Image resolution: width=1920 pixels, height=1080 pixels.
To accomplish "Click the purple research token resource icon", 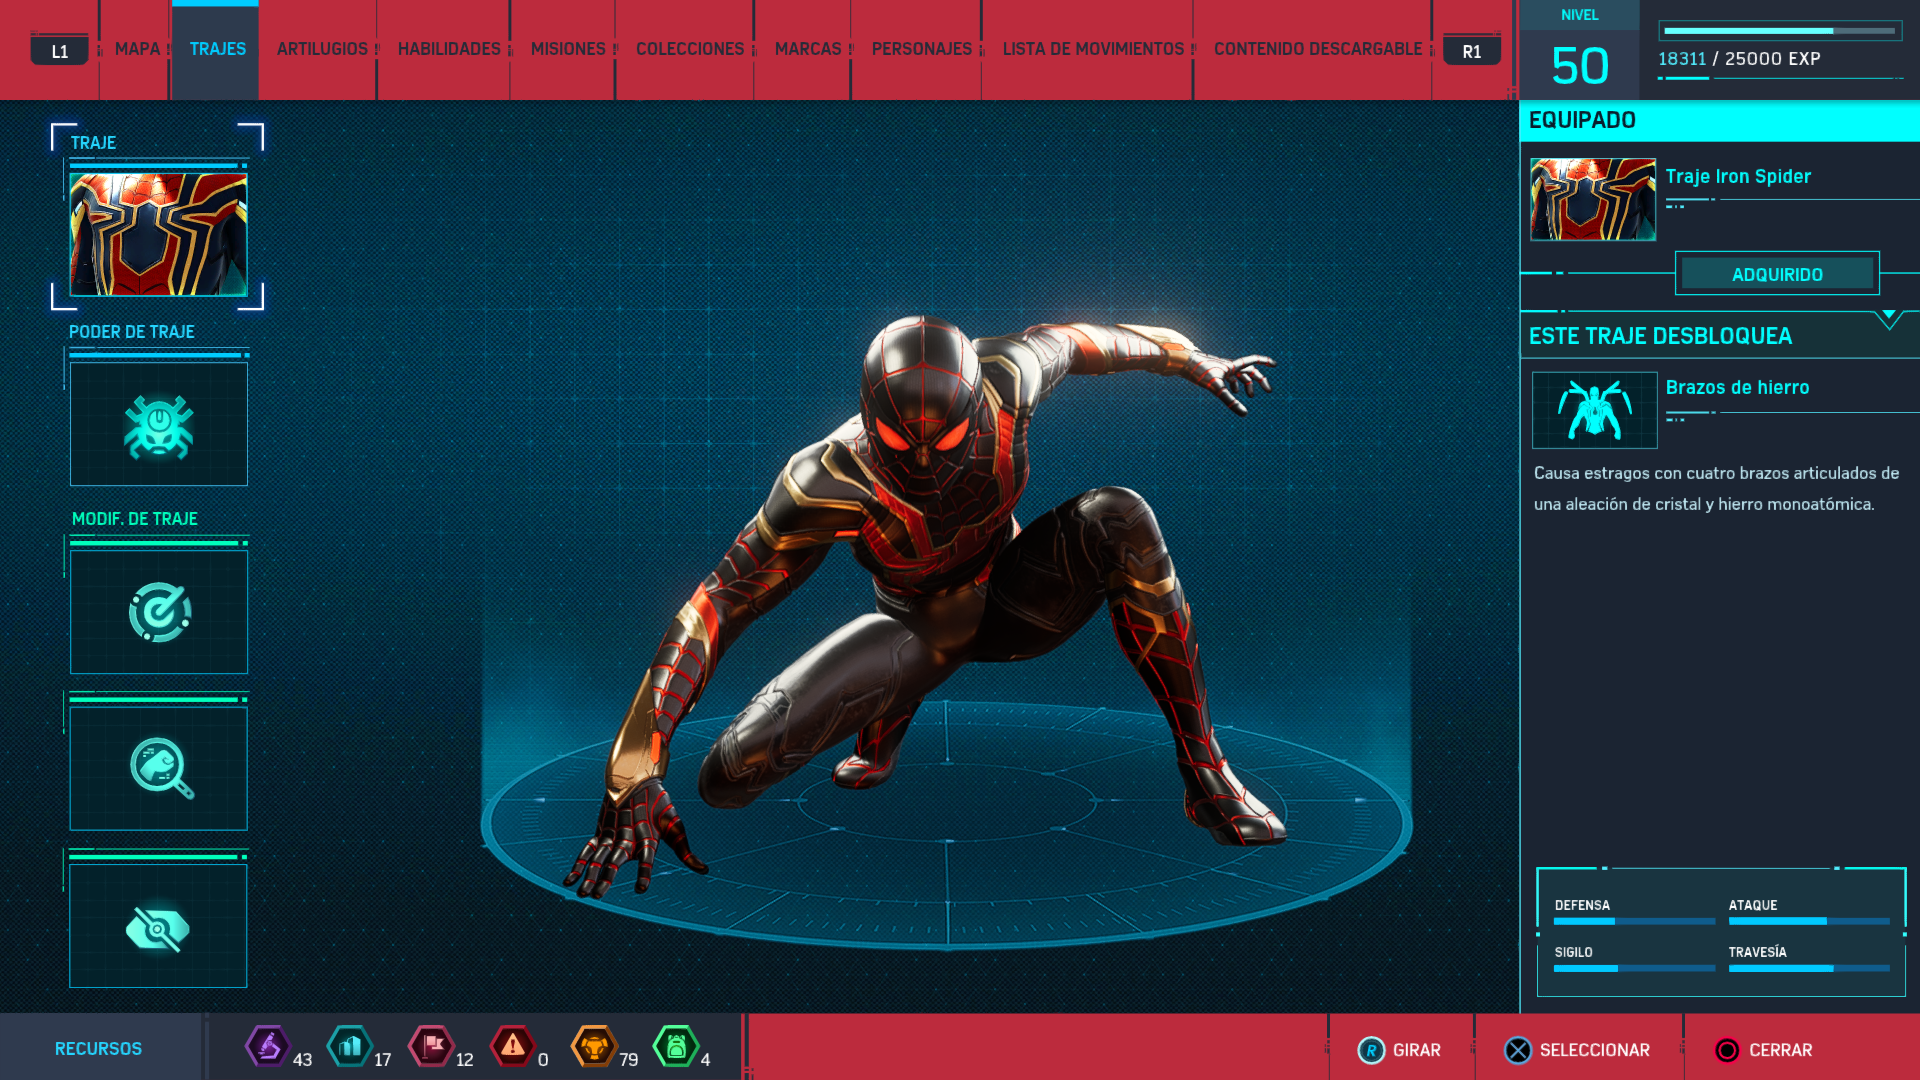I will tap(267, 1047).
